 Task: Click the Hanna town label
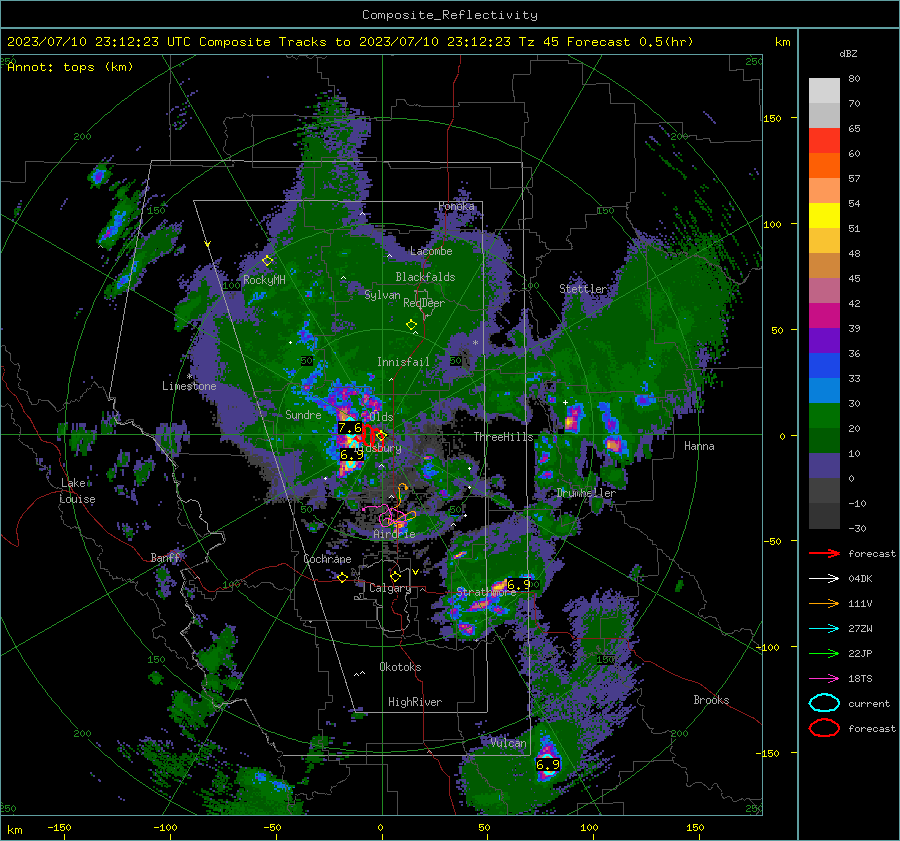point(699,446)
